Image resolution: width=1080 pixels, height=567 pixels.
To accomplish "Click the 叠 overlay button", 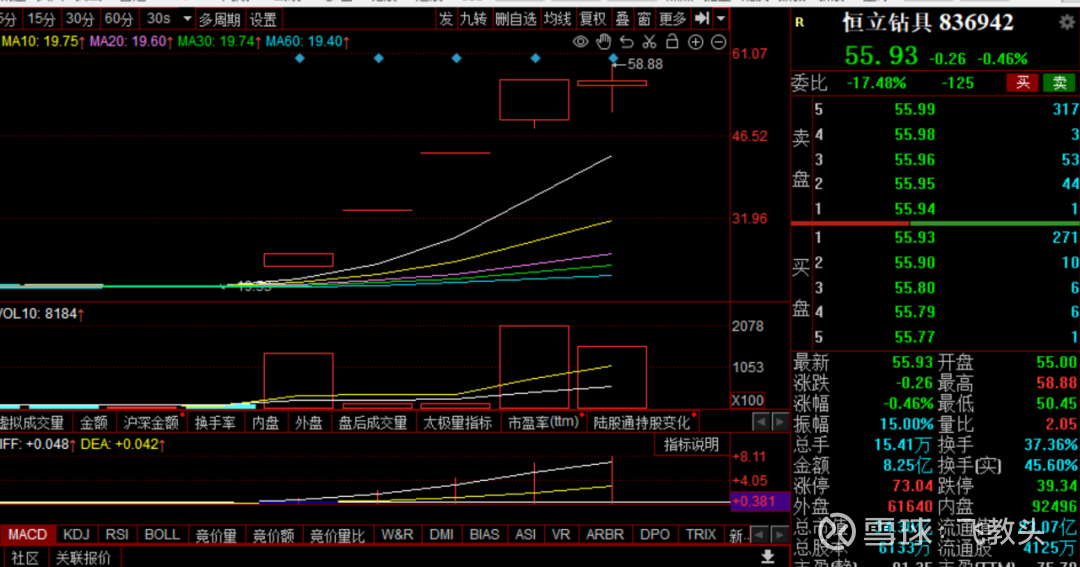I will [x=623, y=19].
